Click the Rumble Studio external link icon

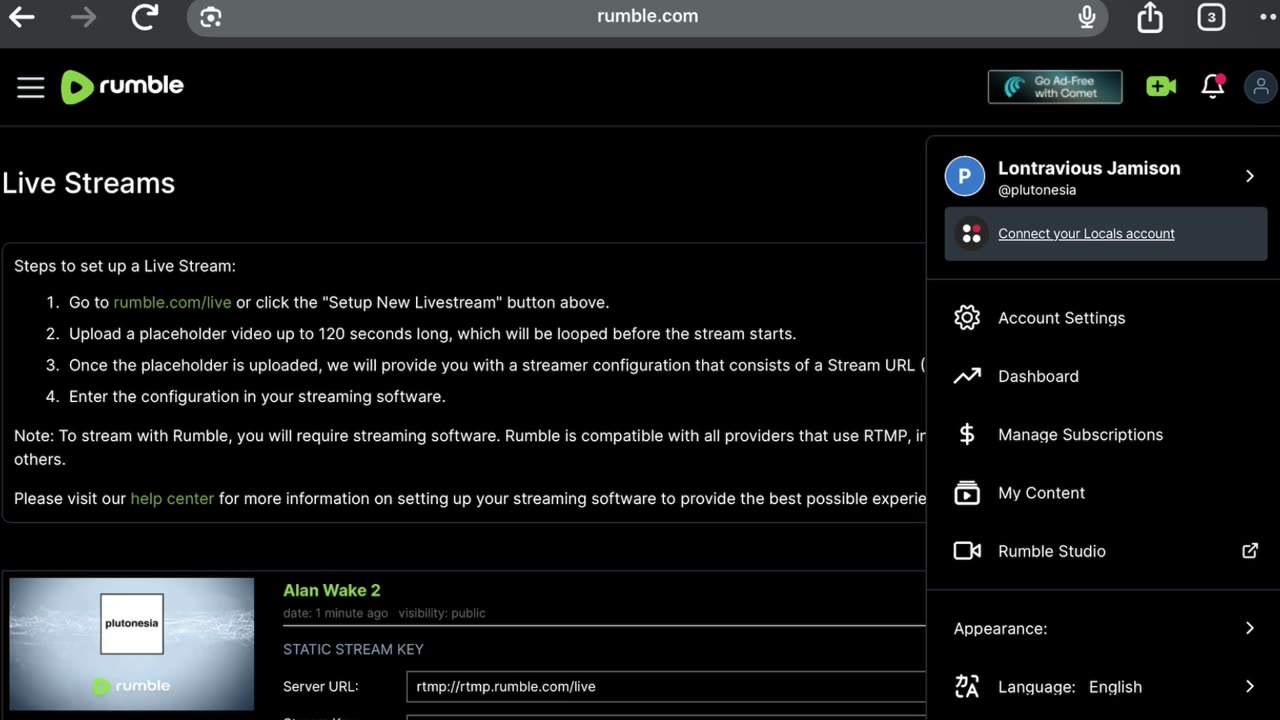click(x=1250, y=551)
